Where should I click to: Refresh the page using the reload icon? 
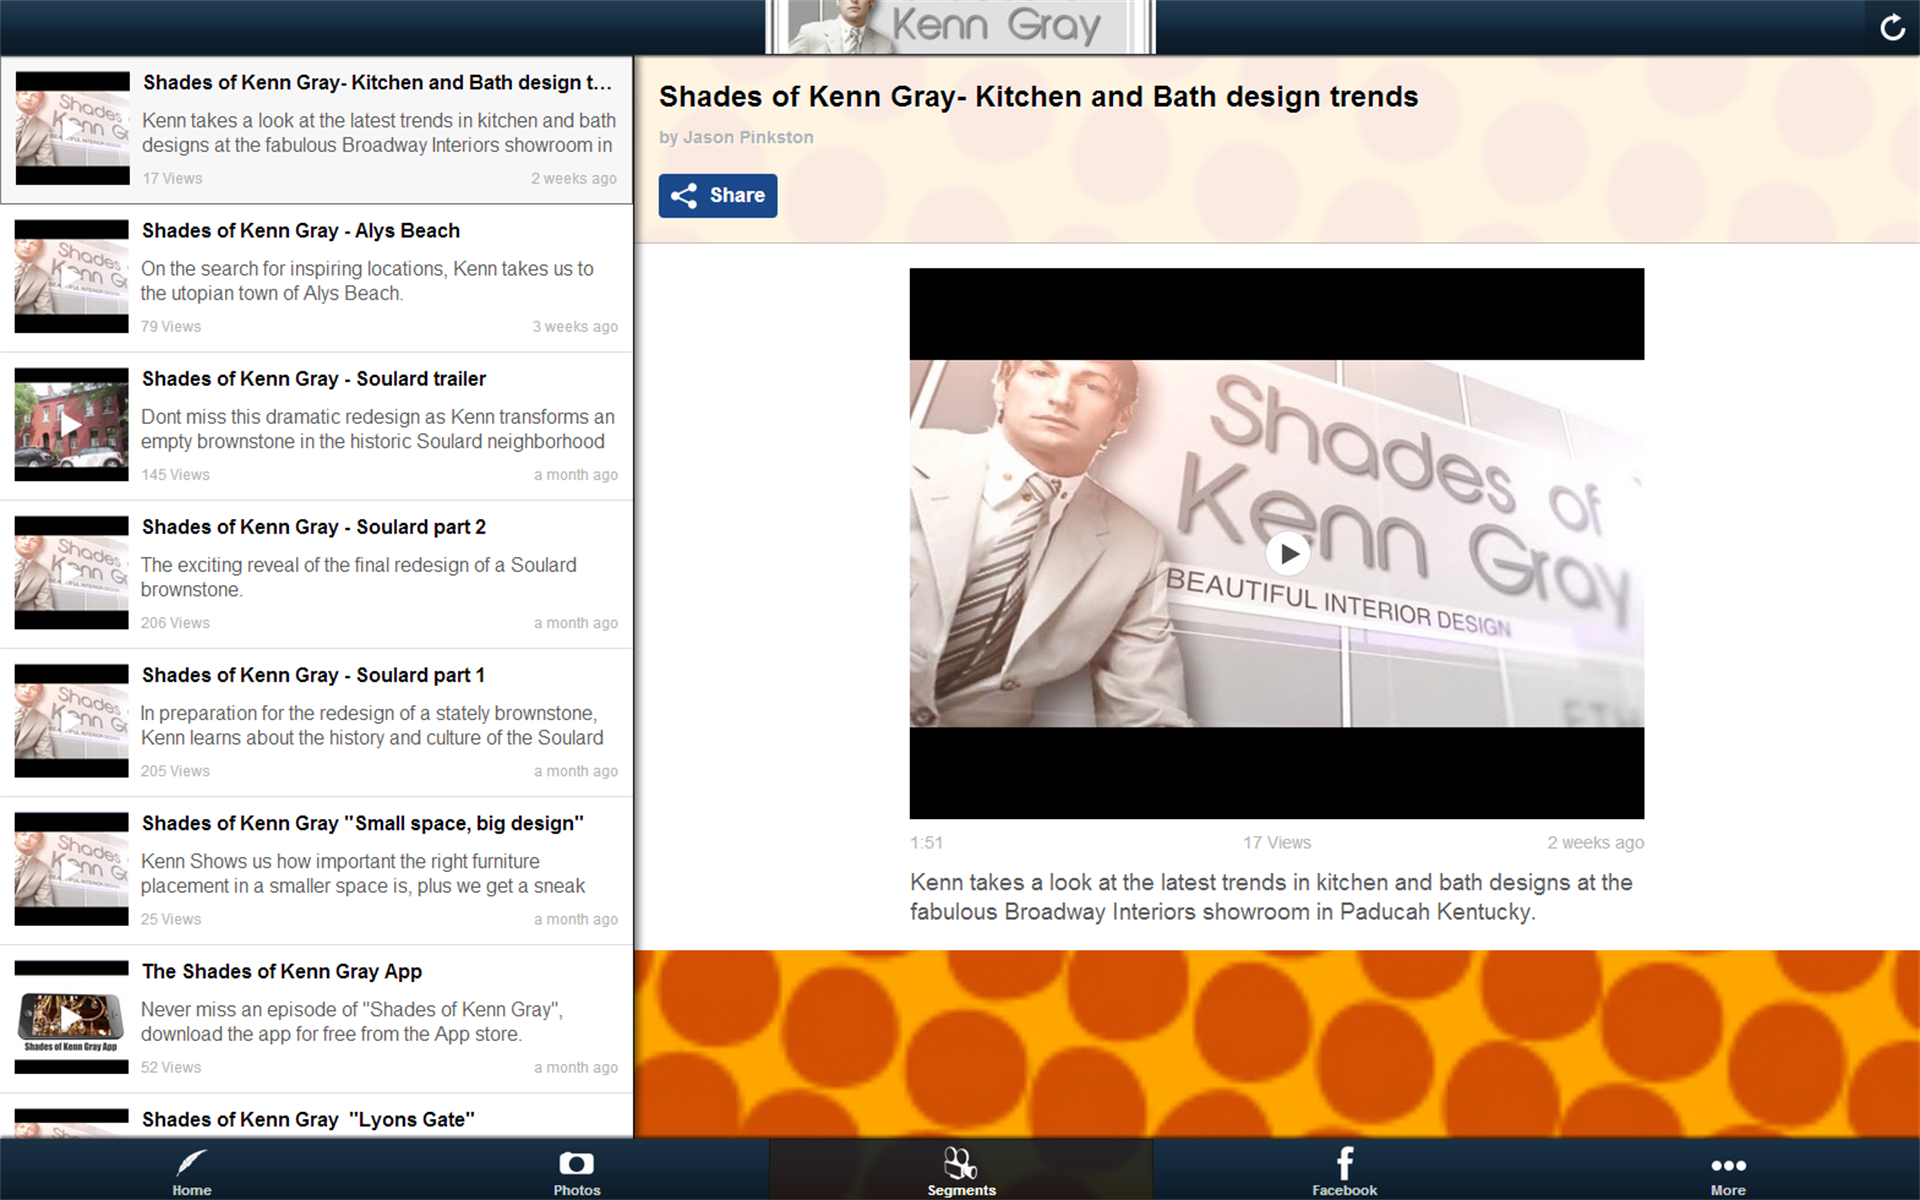(x=1892, y=27)
